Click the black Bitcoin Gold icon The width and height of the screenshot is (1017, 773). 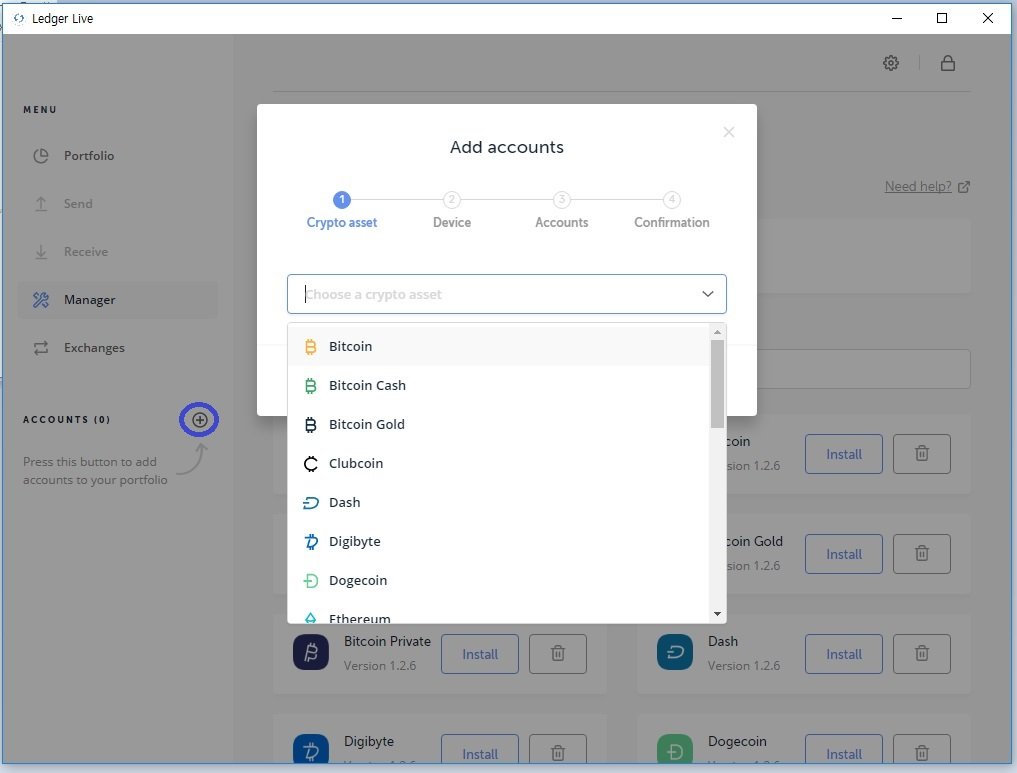coord(311,425)
